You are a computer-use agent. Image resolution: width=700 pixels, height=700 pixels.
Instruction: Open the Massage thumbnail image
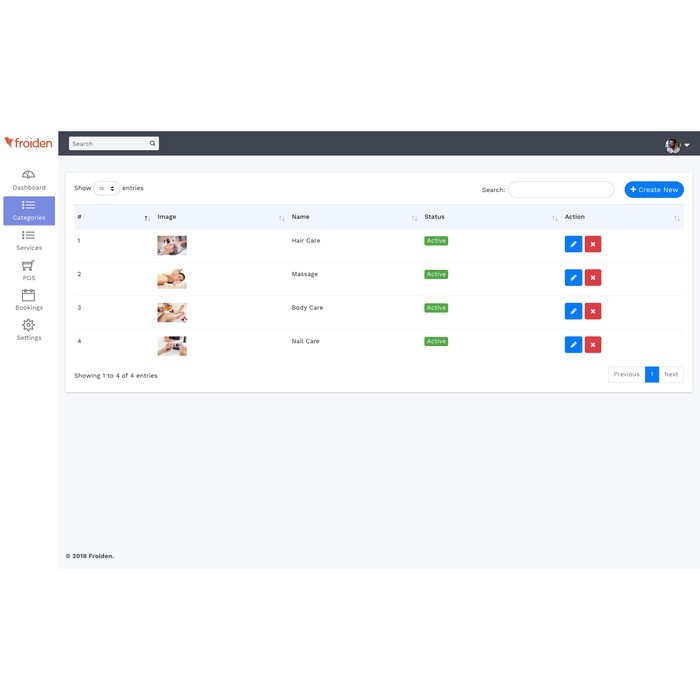(172, 279)
